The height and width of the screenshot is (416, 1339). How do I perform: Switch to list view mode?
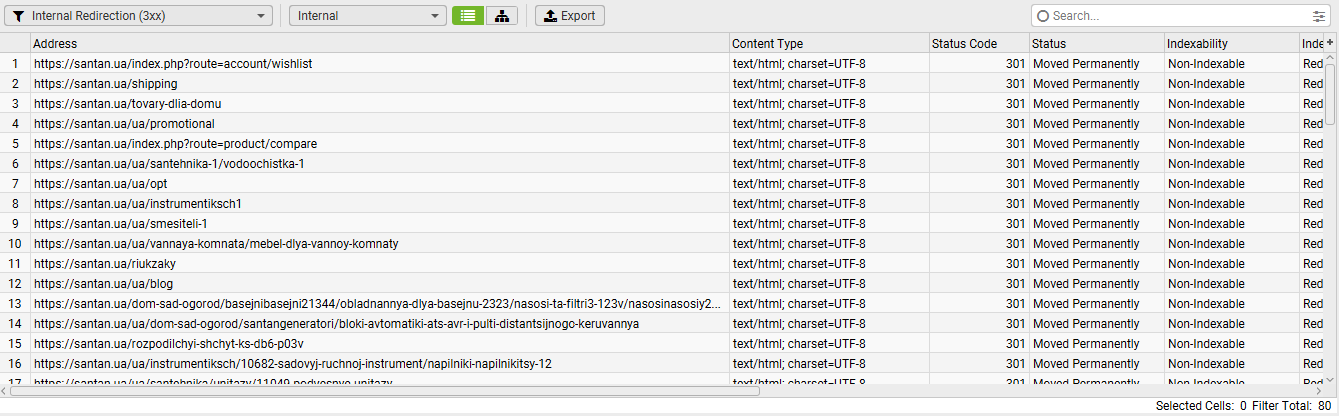pyautogui.click(x=466, y=16)
